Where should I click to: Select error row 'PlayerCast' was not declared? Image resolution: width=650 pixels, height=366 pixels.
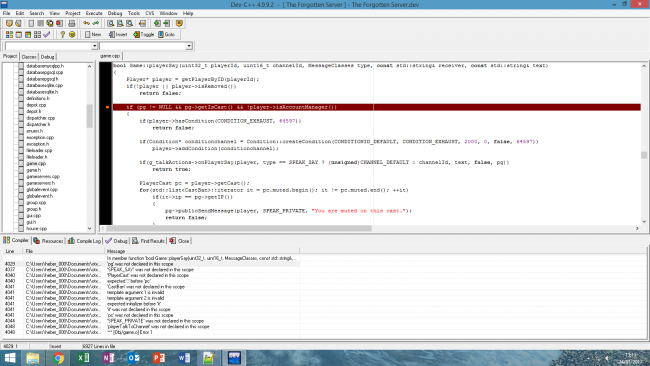pos(151,275)
